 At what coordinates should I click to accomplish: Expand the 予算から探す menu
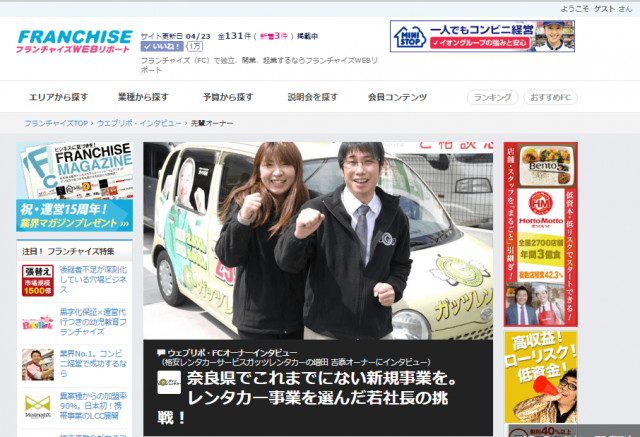[226, 97]
